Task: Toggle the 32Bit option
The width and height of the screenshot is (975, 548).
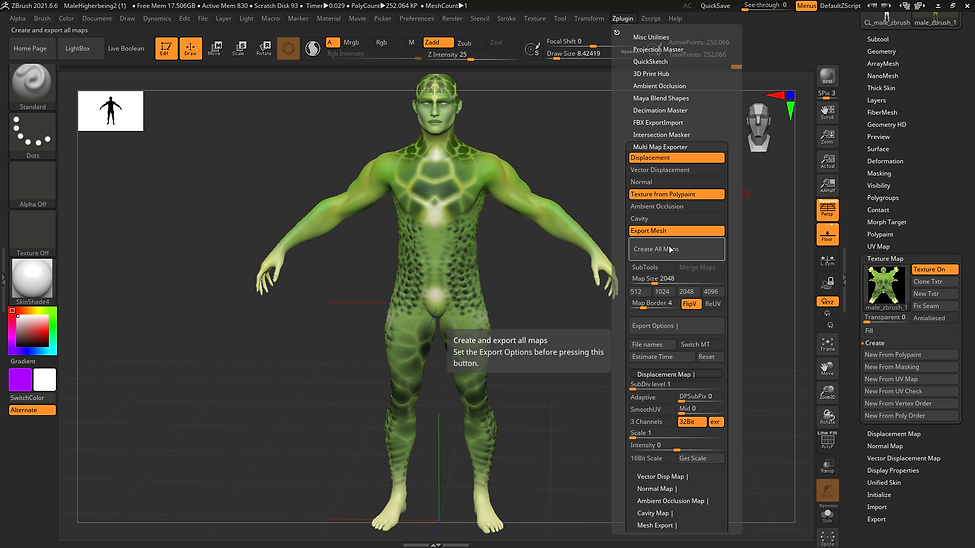Action: (691, 422)
